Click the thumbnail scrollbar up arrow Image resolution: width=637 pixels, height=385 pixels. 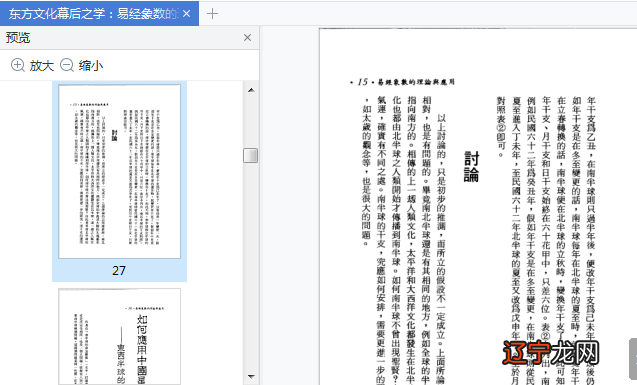tap(251, 90)
